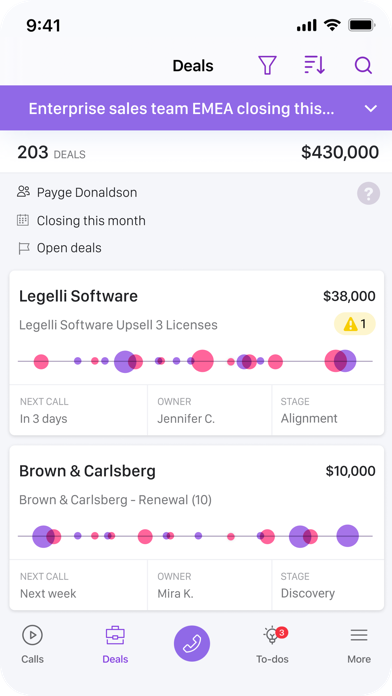This screenshot has width=392, height=696.
Task: Click the gray help question mark
Action: pos(368,193)
